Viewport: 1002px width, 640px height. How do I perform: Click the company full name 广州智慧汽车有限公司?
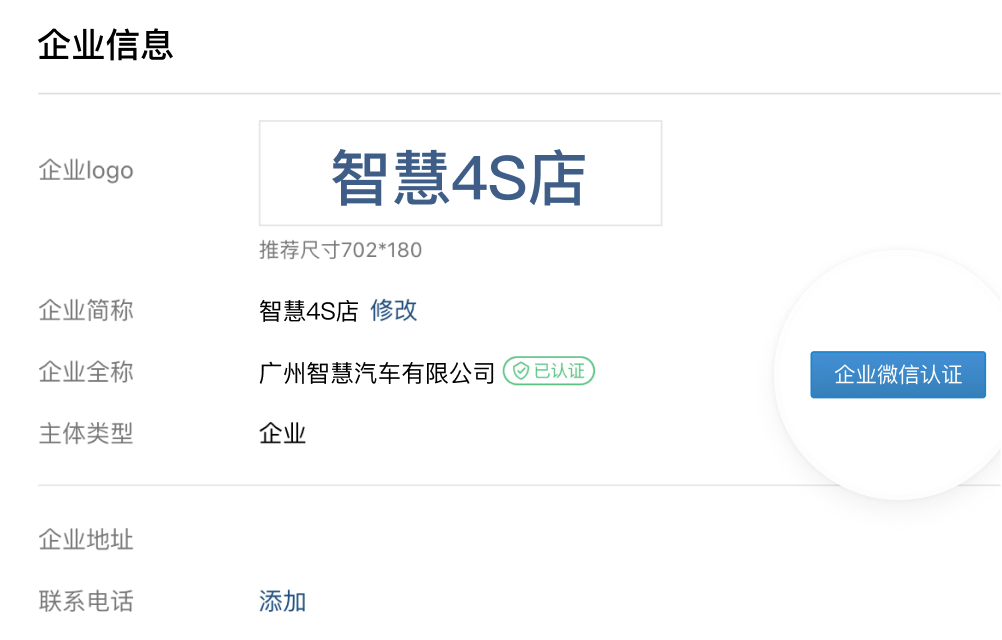pos(375,371)
